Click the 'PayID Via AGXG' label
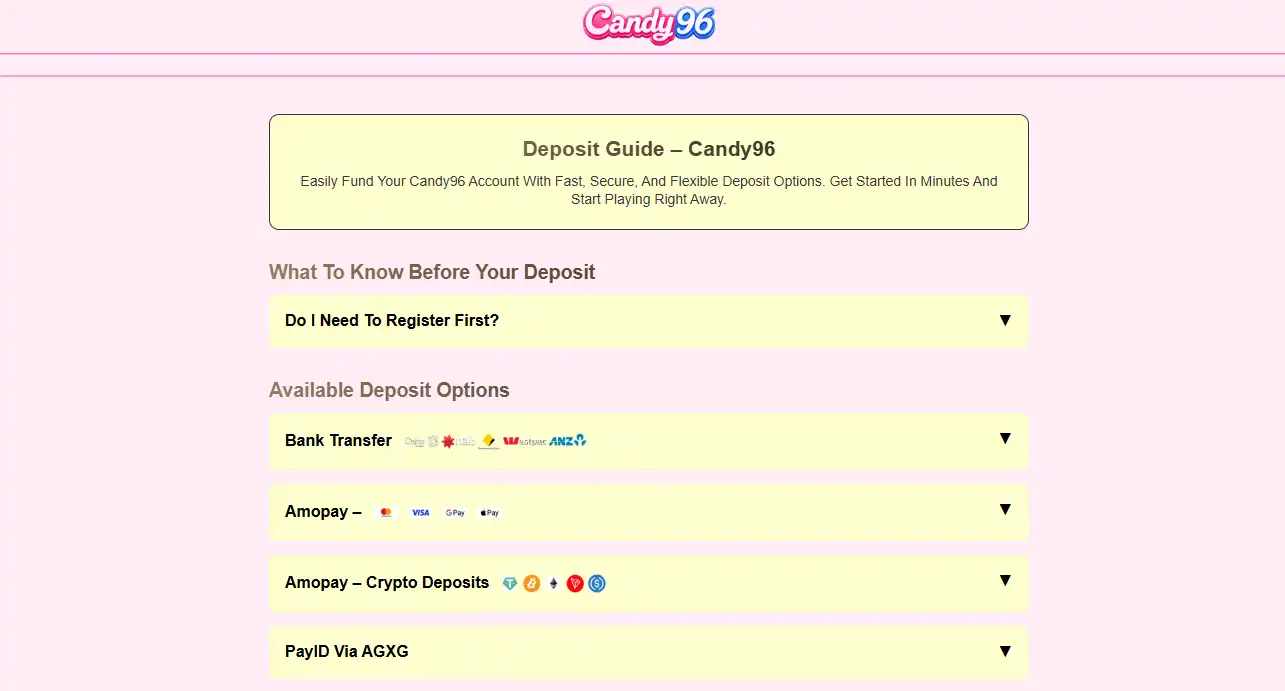Image resolution: width=1285 pixels, height=691 pixels. tap(347, 652)
